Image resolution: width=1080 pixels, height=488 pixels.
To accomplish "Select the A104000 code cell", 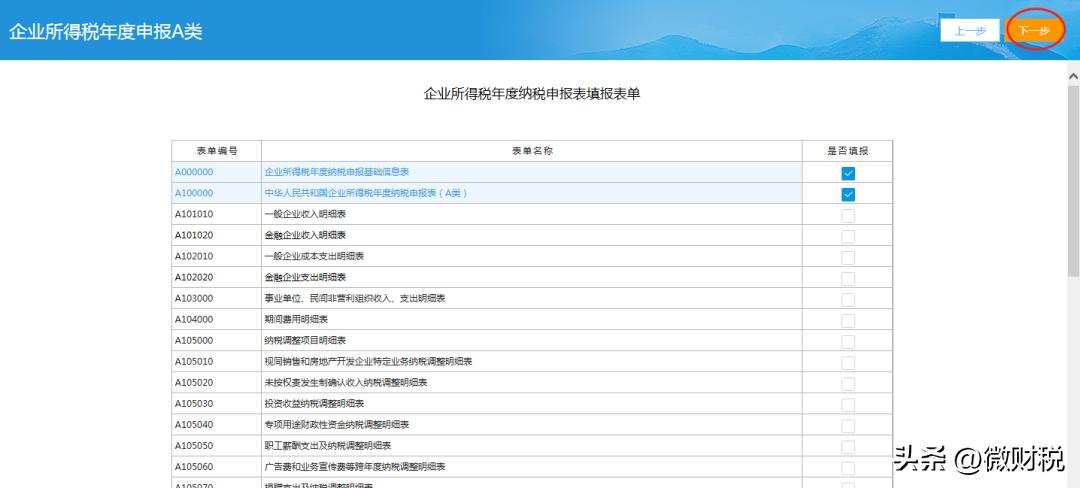I will [x=216, y=319].
